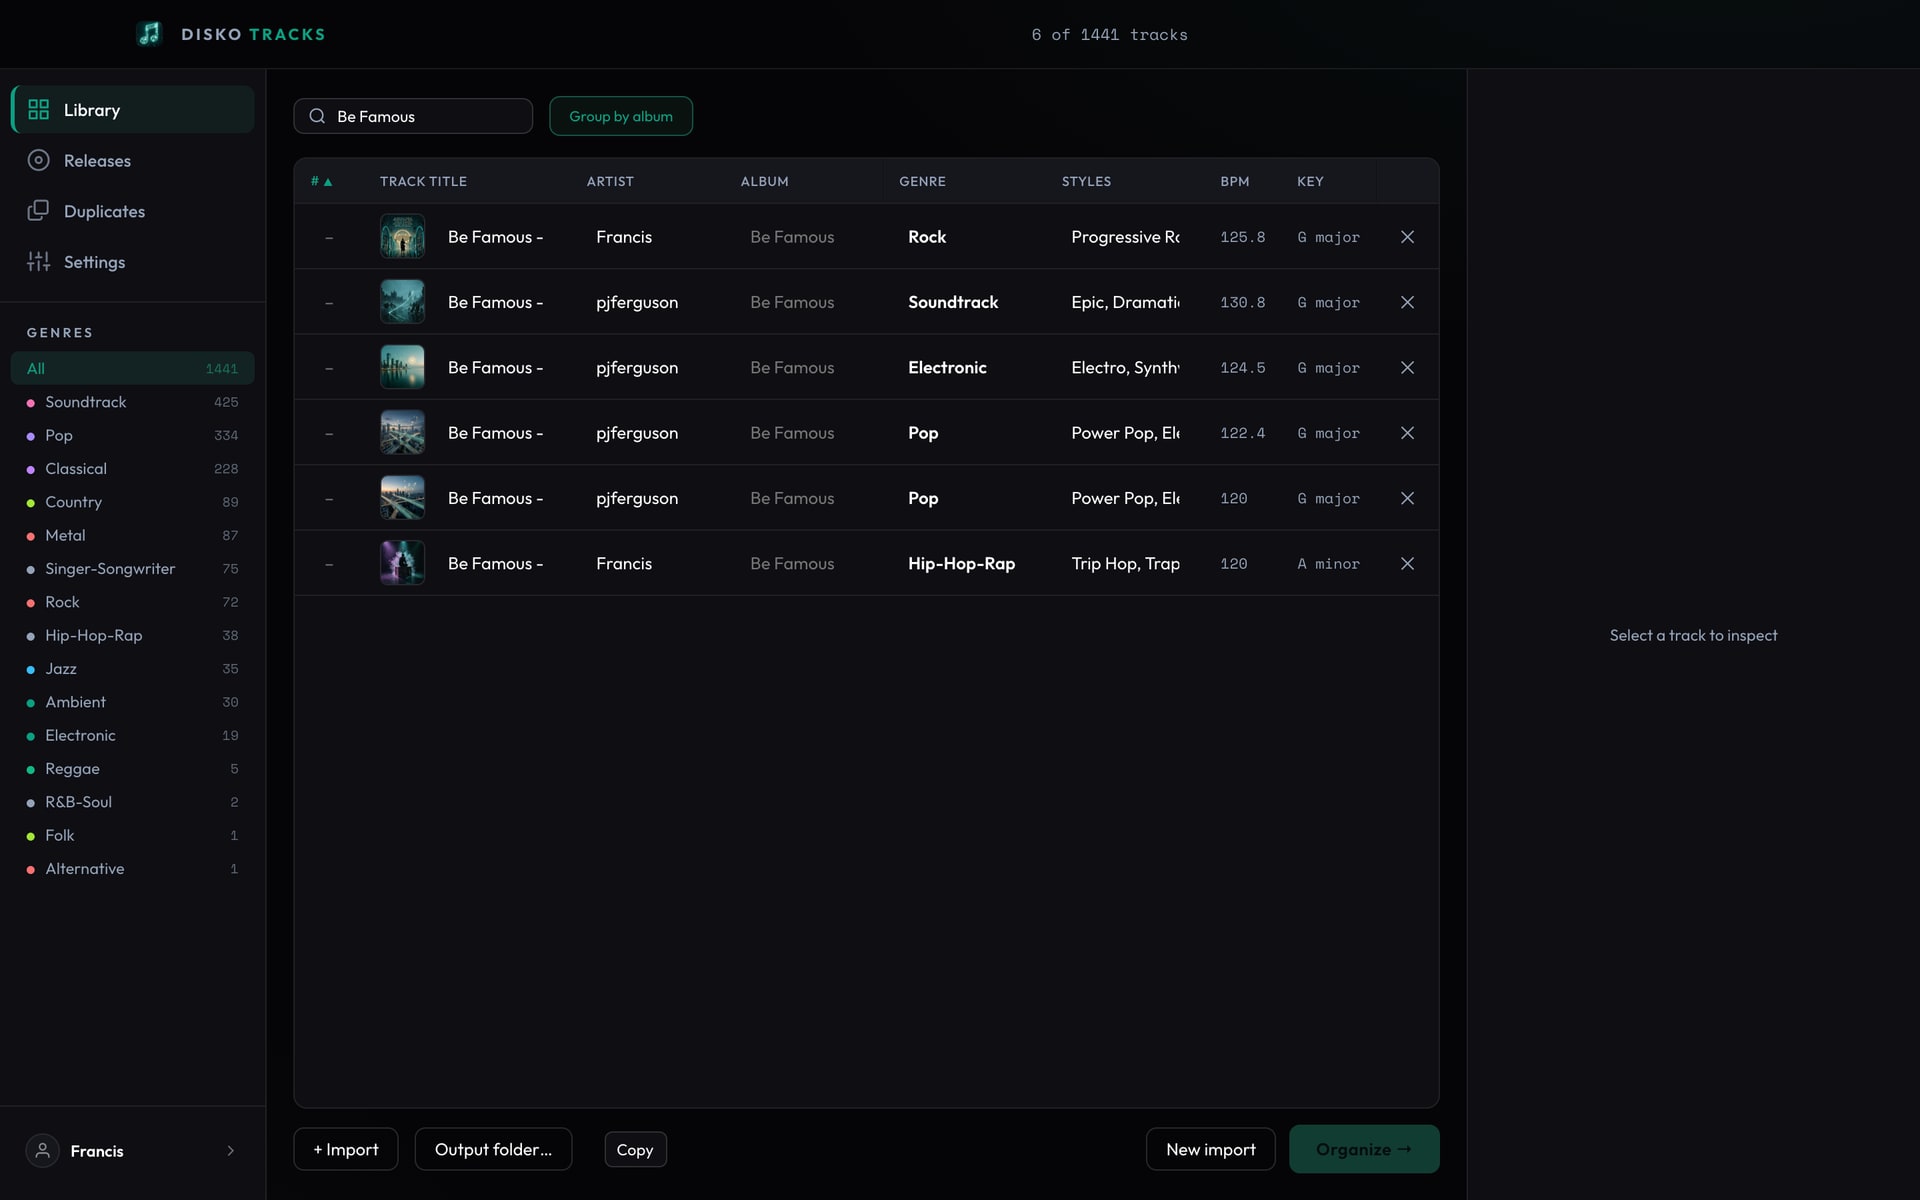
Task: Click the Francis user avatar icon
Action: [x=43, y=1150]
